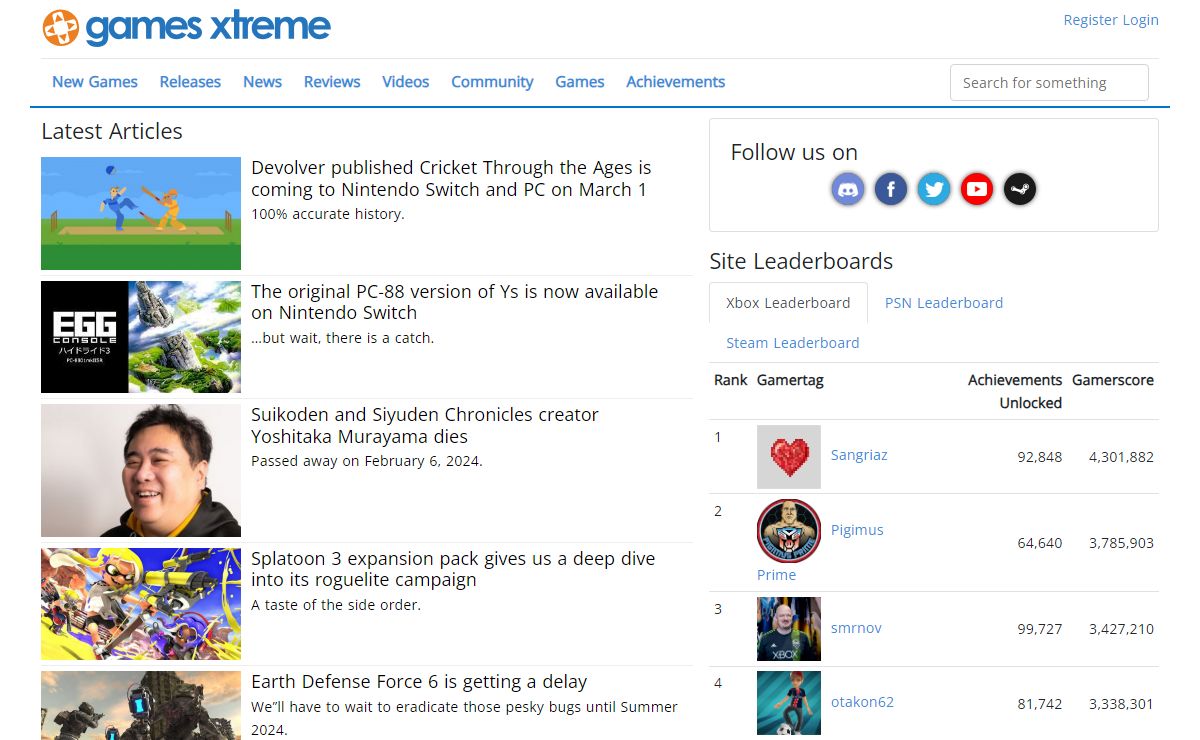Click achievements count 99,727
The height and width of the screenshot is (740, 1200).
coord(1040,629)
